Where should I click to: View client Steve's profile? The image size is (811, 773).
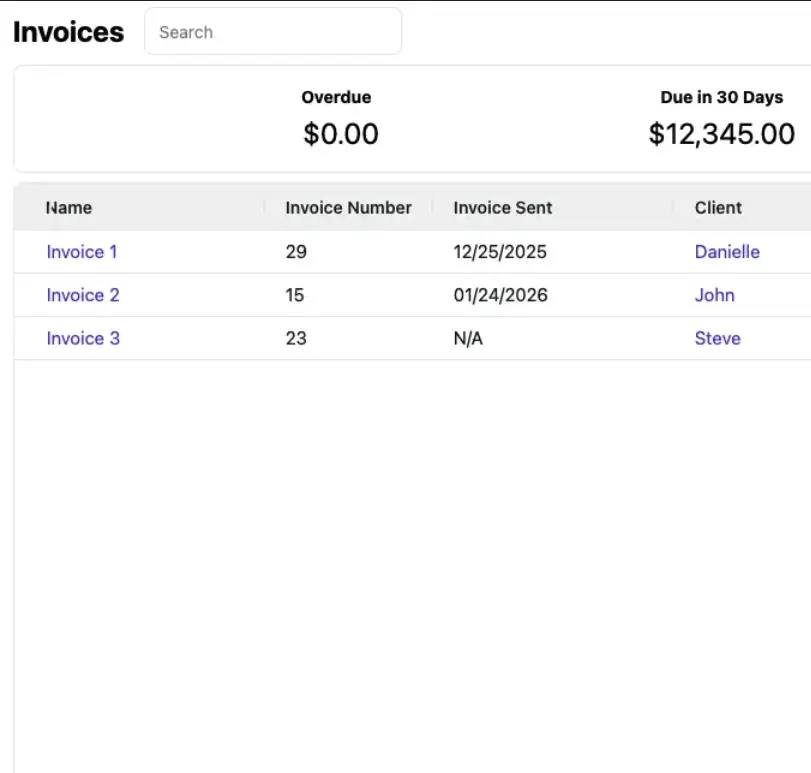pyautogui.click(x=717, y=338)
